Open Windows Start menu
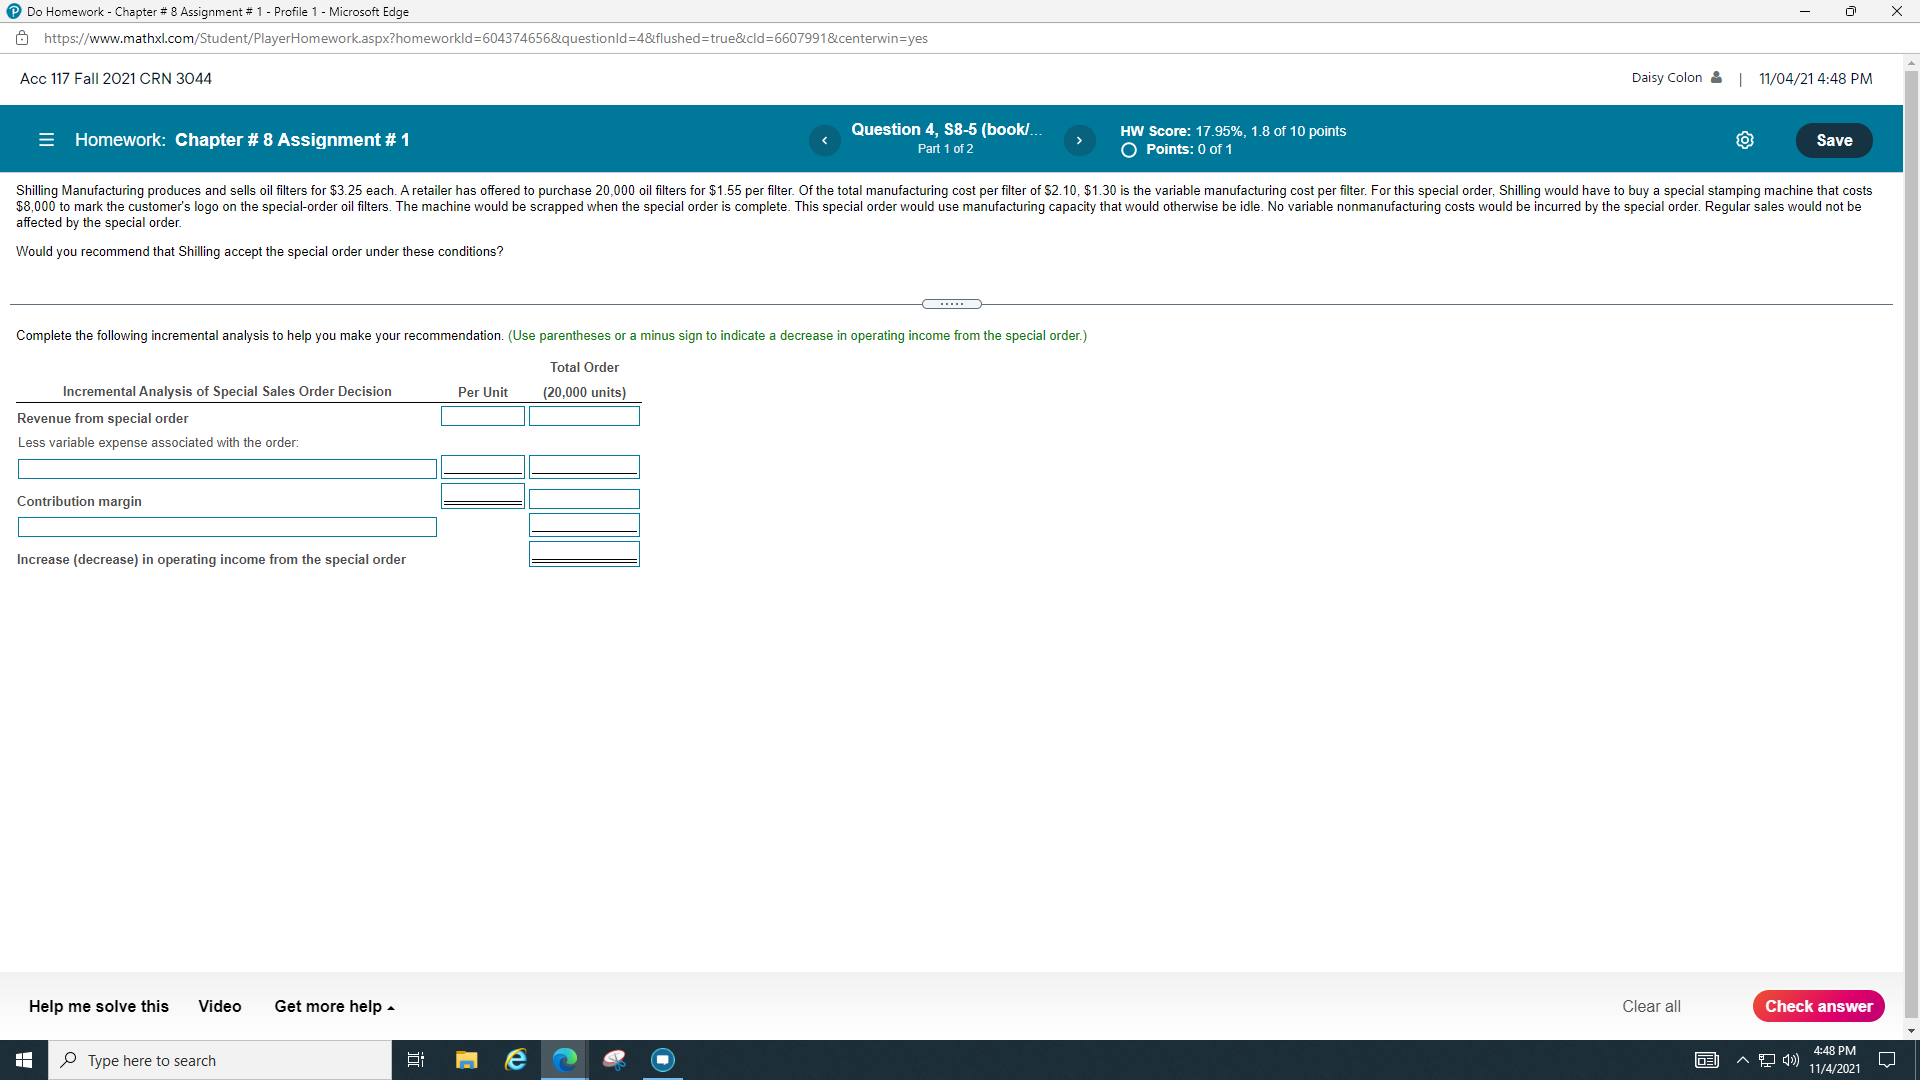Viewport: 1920px width, 1080px height. point(24,1060)
